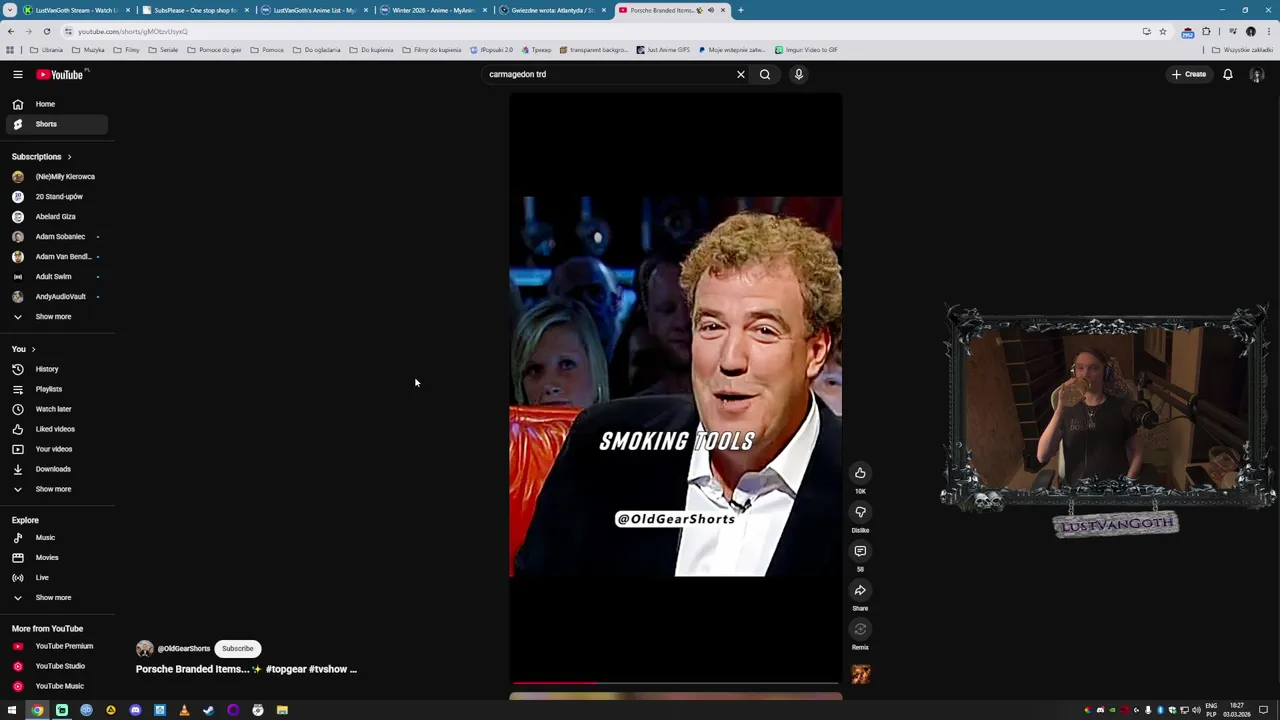The image size is (1280, 720).
Task: Open Downloads
Action: (56, 469)
